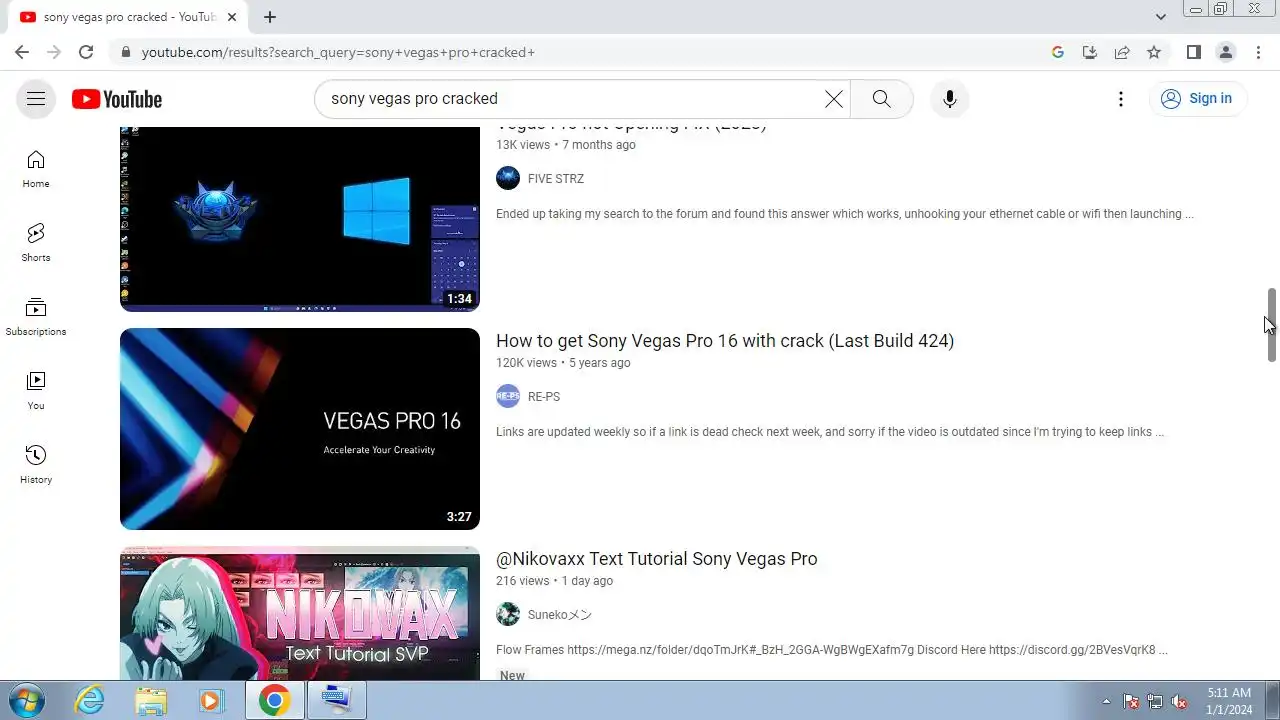Open Shorts in the sidebar

[36, 243]
